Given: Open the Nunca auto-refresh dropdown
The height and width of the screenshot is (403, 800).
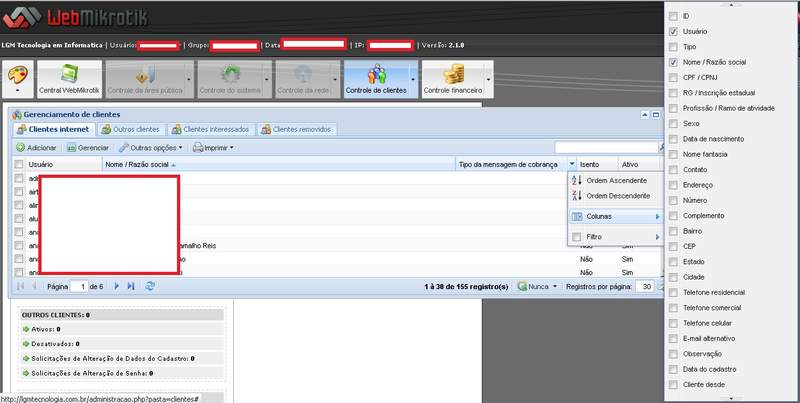Looking at the screenshot, I should click(537, 287).
